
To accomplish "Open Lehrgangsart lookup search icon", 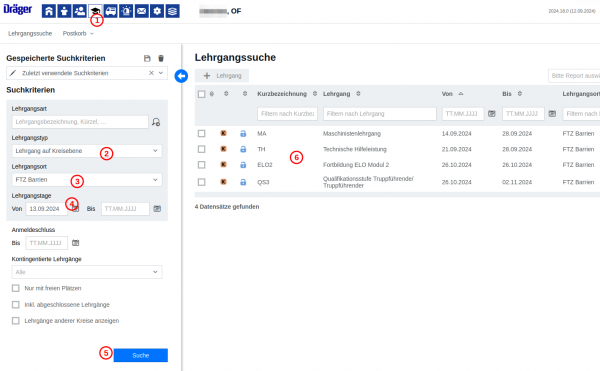I will pyautogui.click(x=156, y=122).
